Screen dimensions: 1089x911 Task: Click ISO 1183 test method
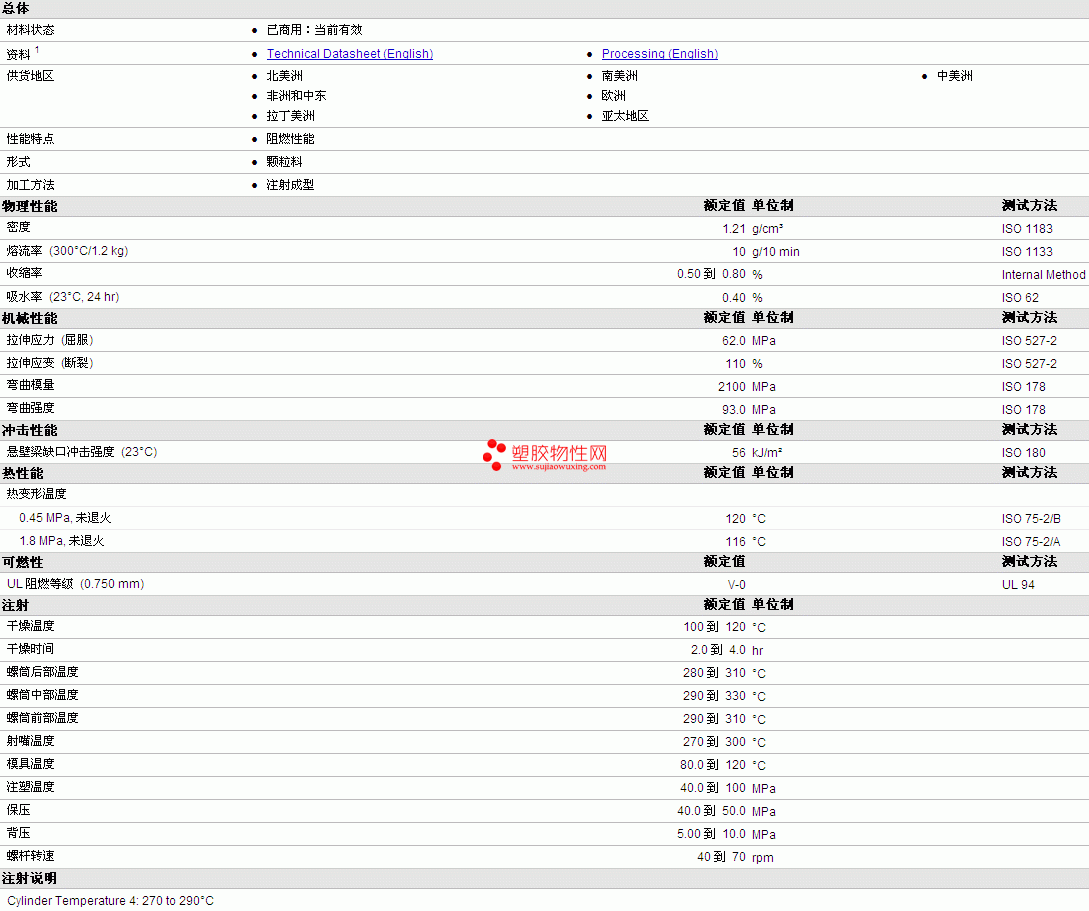click(x=1026, y=229)
